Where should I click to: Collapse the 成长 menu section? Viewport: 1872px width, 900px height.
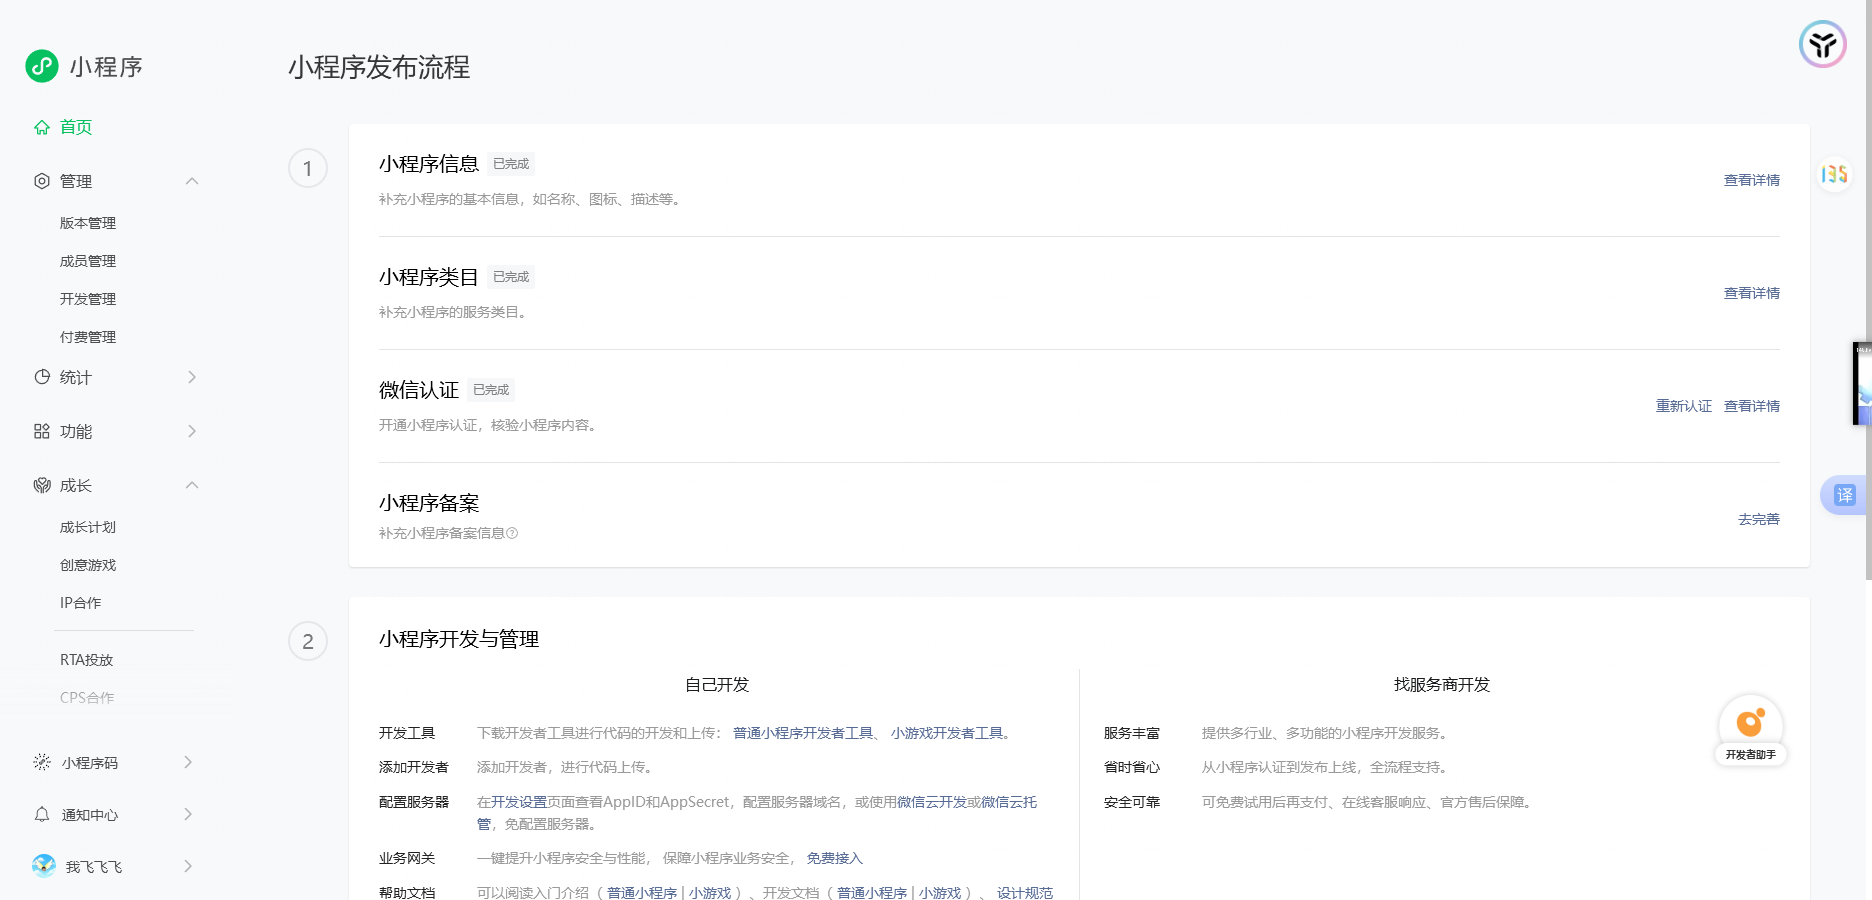pos(192,485)
